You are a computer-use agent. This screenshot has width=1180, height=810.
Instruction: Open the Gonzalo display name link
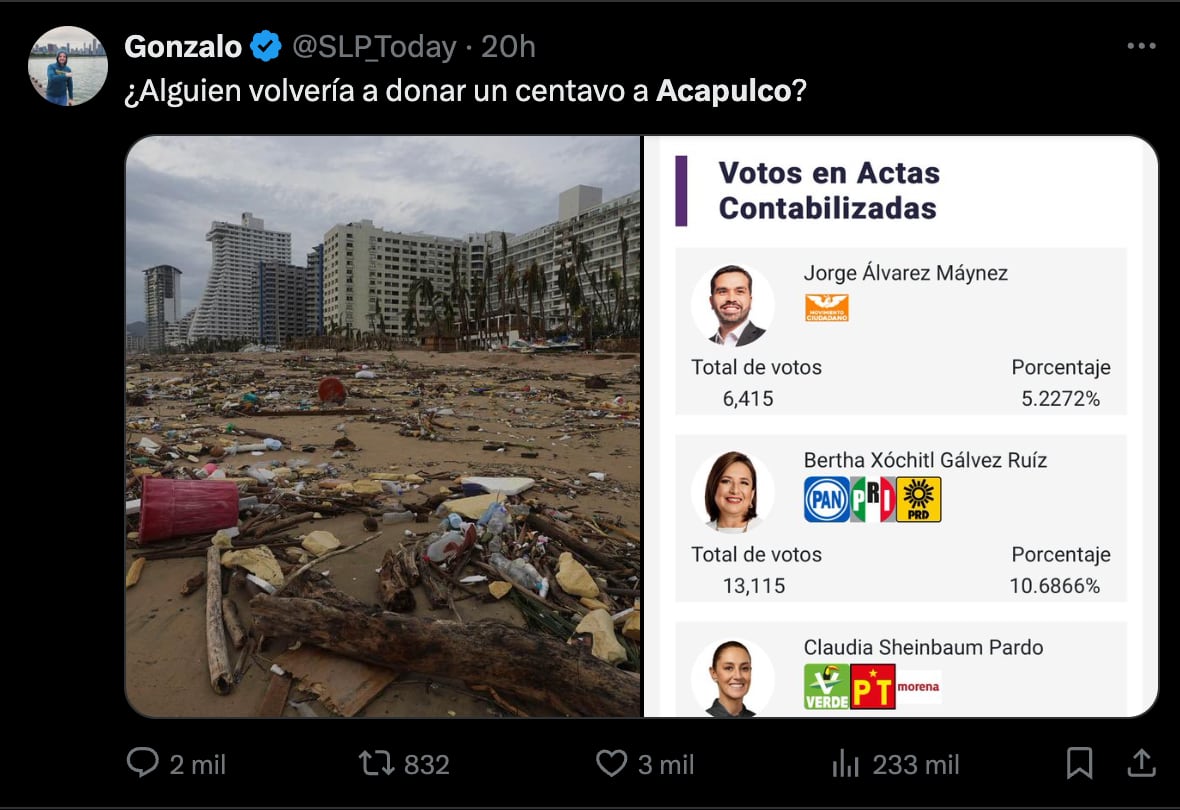tap(183, 47)
